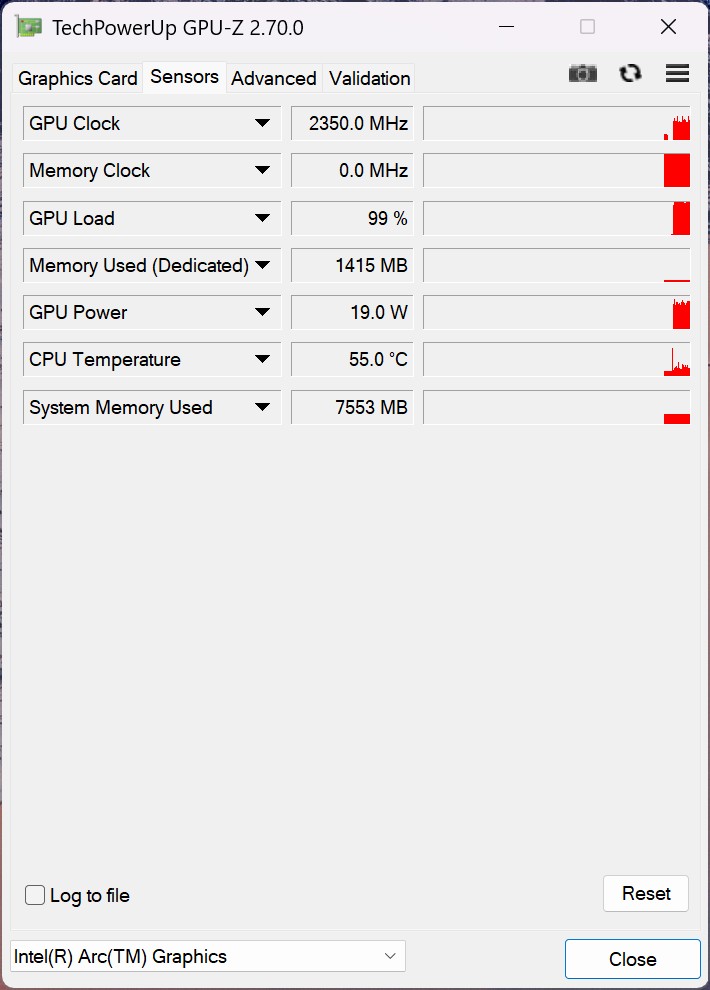Click the Reset button
This screenshot has height=990, width=710.
[646, 893]
